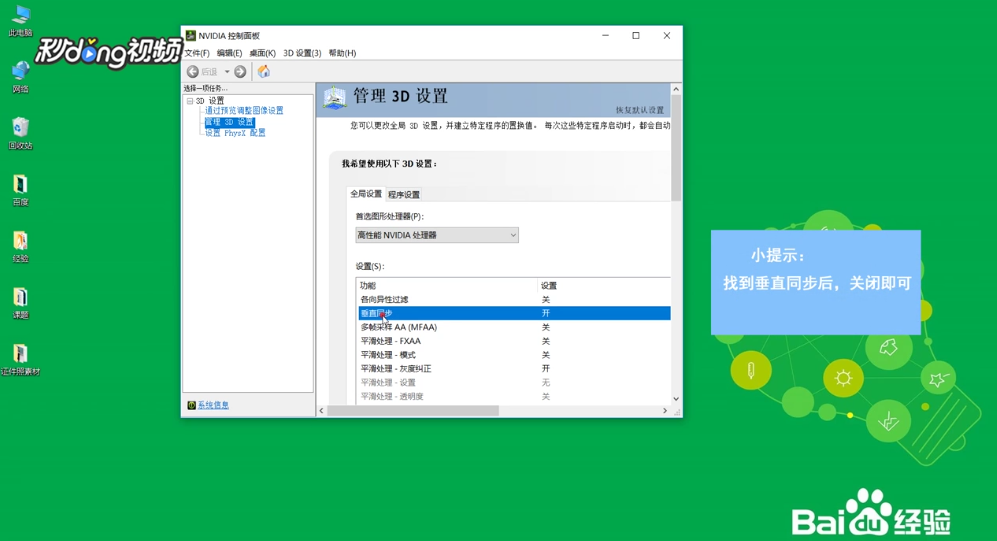Screen dimensions: 997x541
Task: Select the 平滑处理 - 透明度 row
Action: click(514, 397)
